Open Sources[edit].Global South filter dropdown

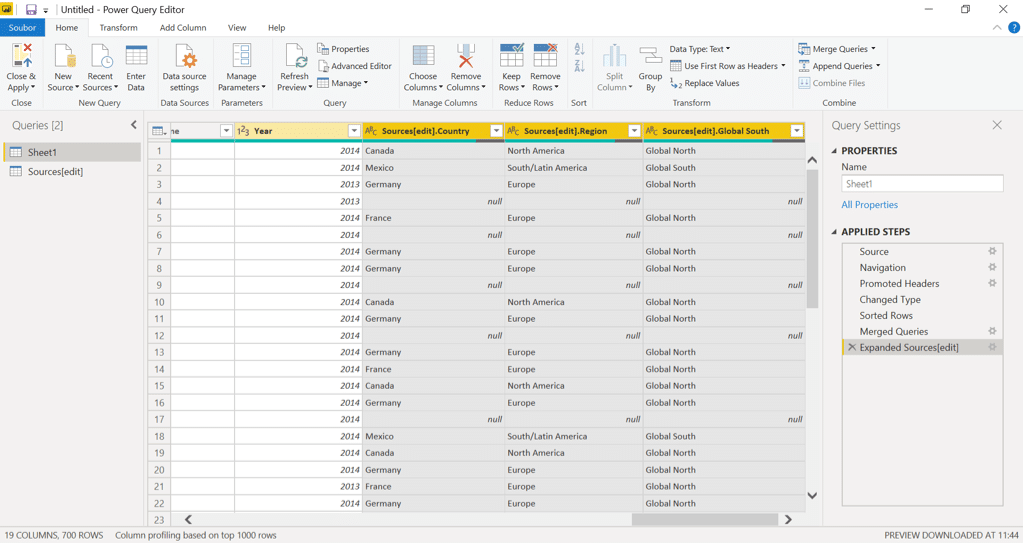coord(797,131)
